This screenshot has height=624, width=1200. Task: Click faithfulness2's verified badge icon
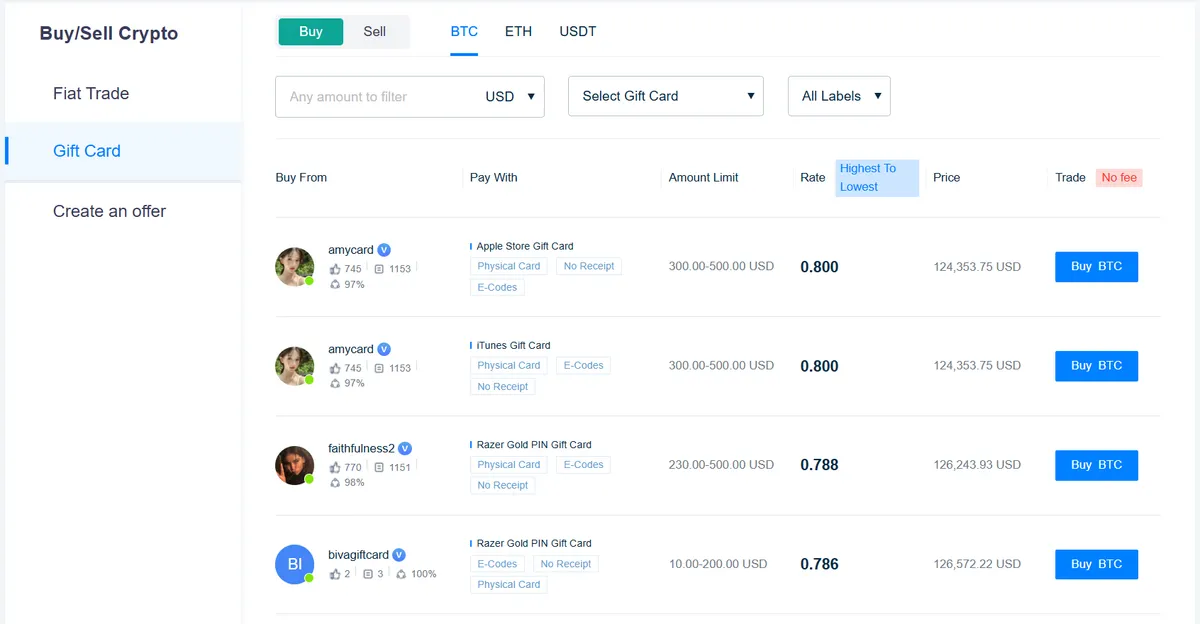coord(405,449)
